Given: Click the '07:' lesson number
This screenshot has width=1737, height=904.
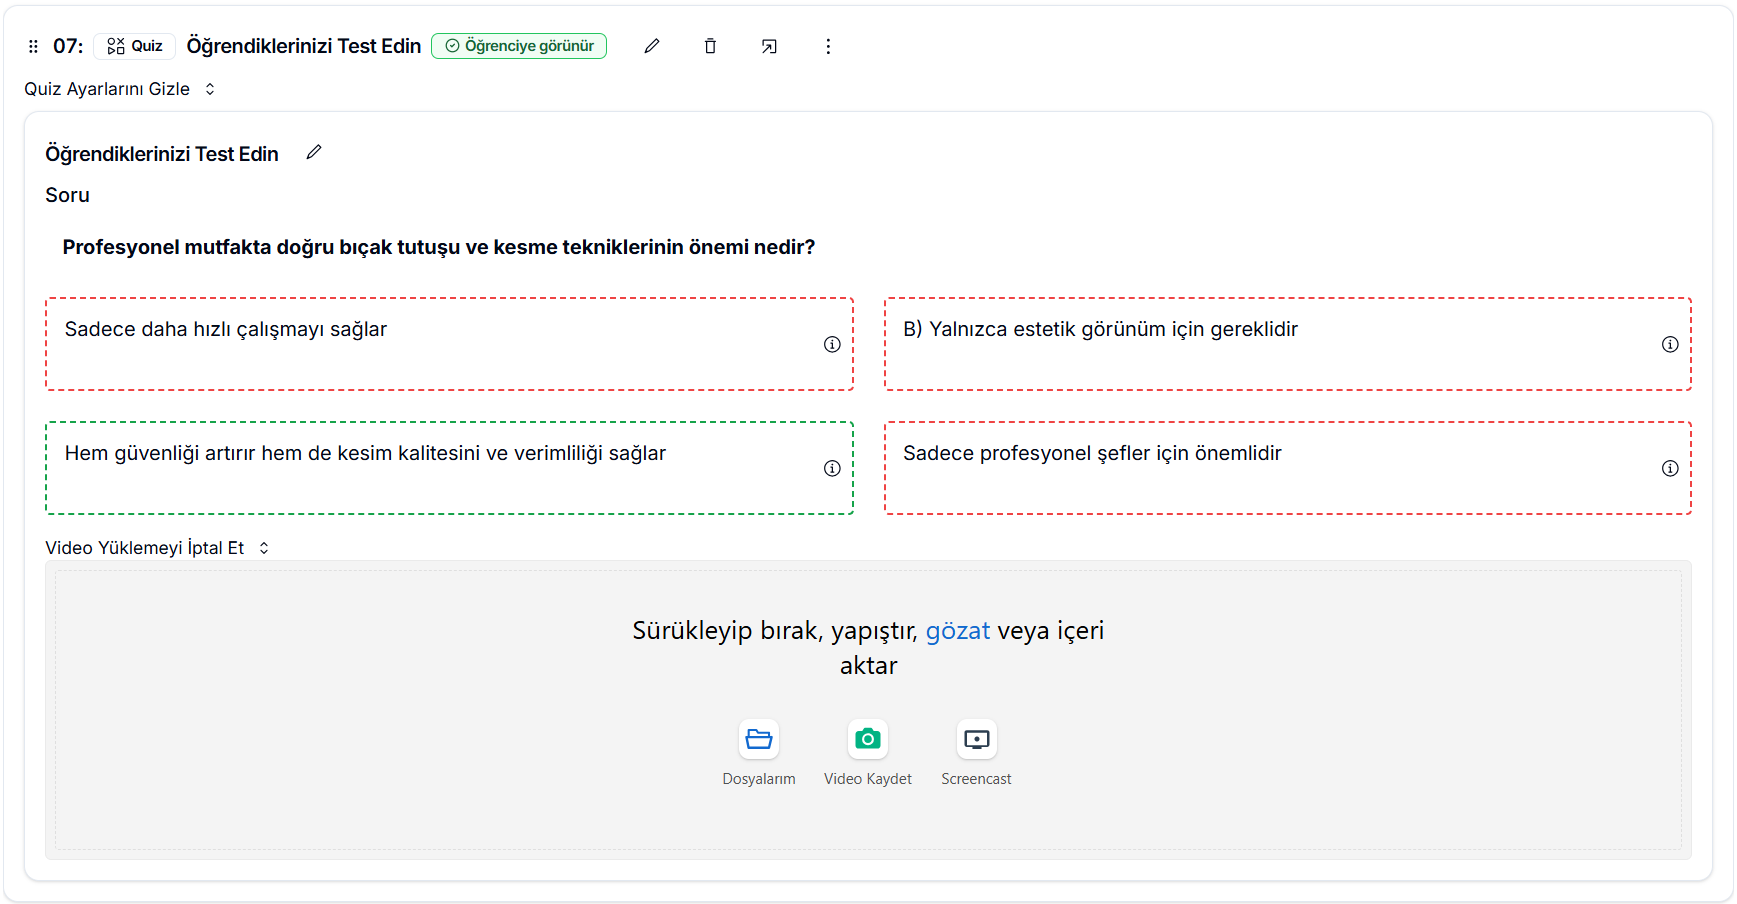Looking at the screenshot, I should point(68,46).
